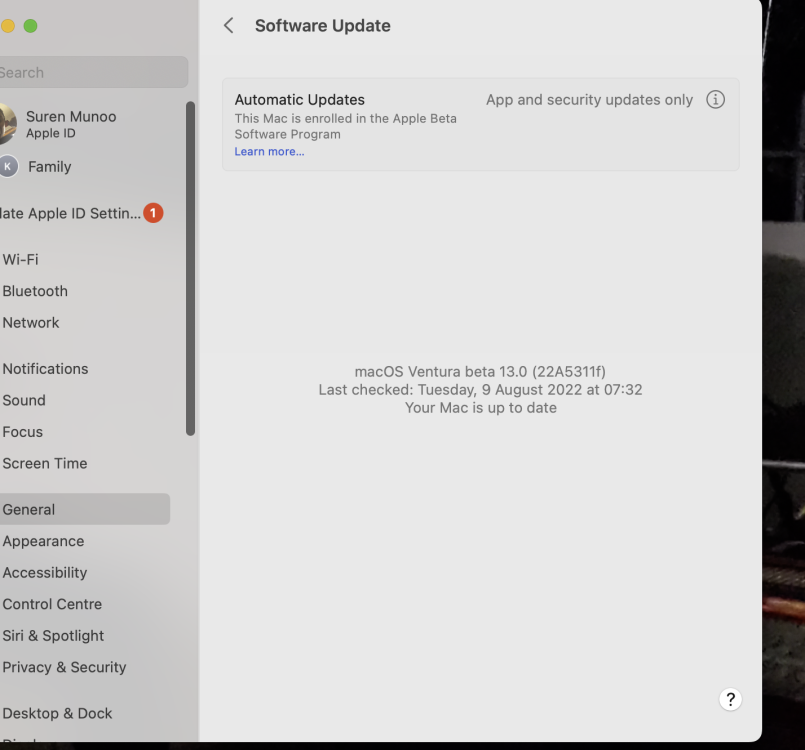Click the red notification badge
Image resolution: width=805 pixels, height=750 pixels.
153,213
